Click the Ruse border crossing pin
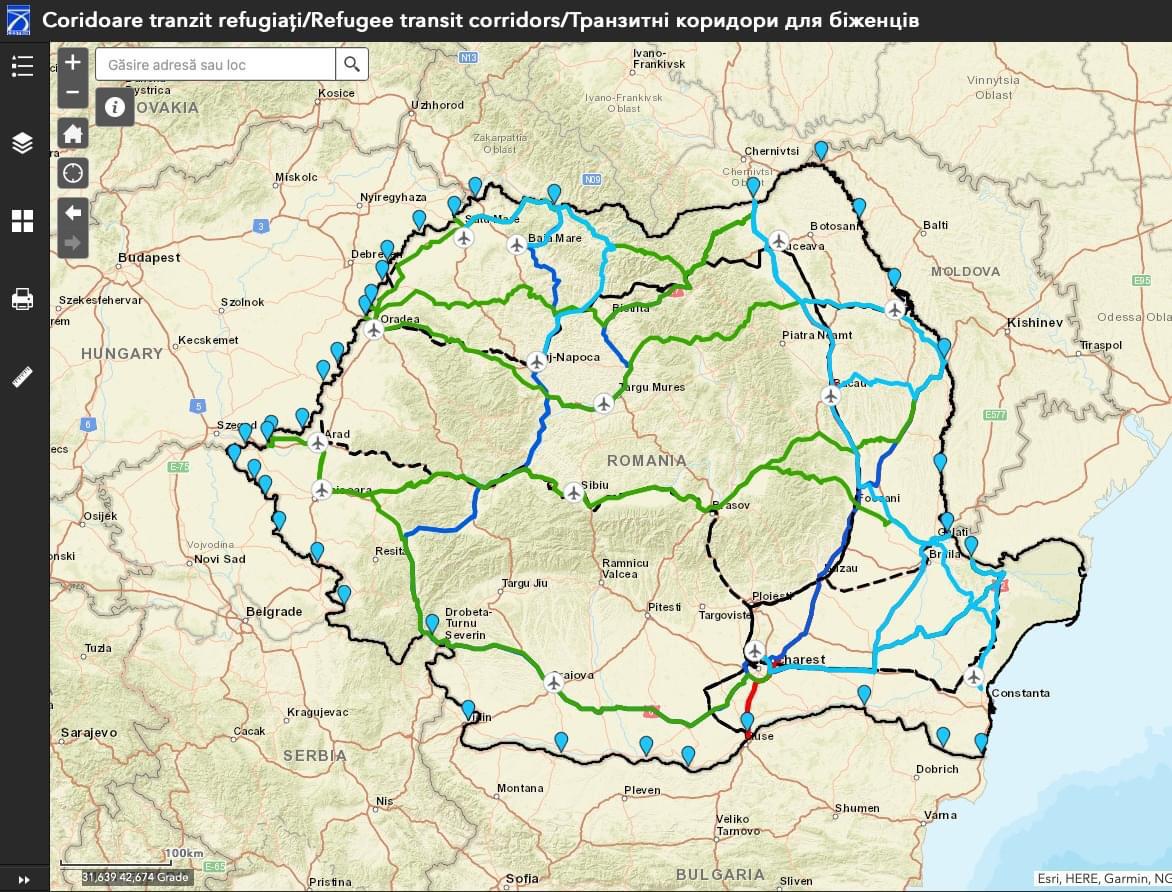 pos(747,722)
